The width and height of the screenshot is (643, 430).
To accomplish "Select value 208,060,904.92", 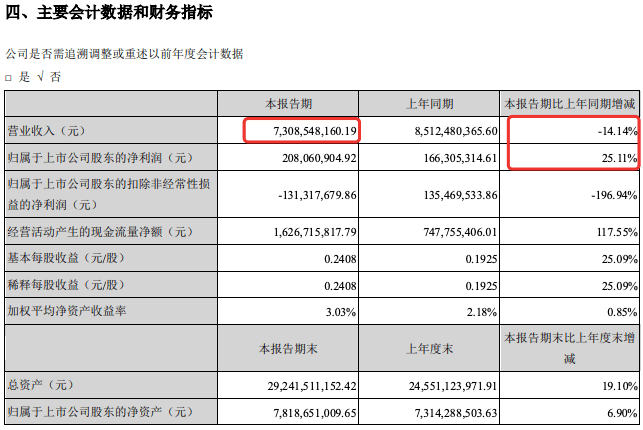I will coord(319,158).
